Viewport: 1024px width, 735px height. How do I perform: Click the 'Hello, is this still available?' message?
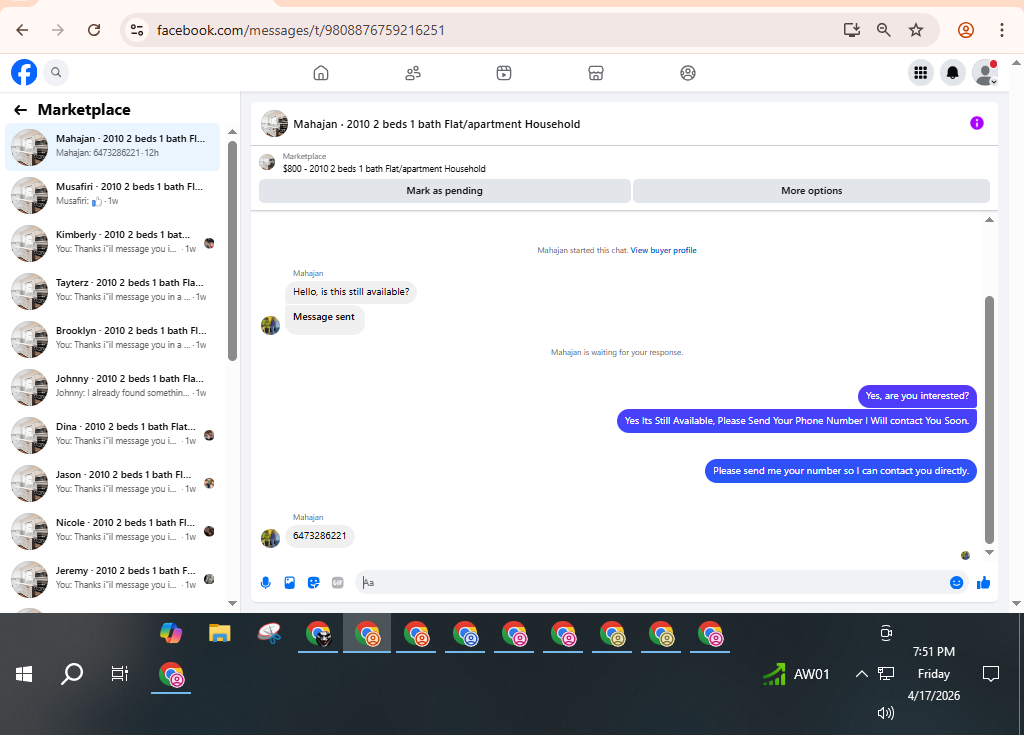pyautogui.click(x=351, y=292)
